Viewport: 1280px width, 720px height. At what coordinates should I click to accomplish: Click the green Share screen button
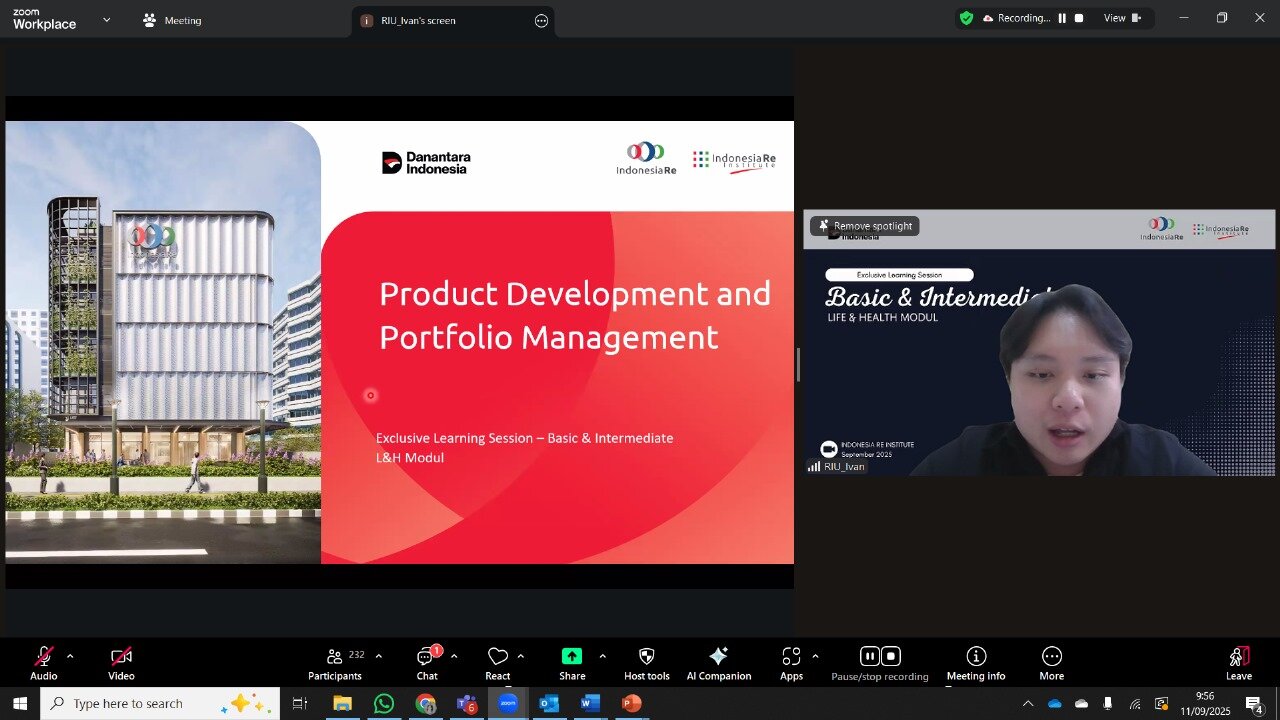tap(572, 657)
